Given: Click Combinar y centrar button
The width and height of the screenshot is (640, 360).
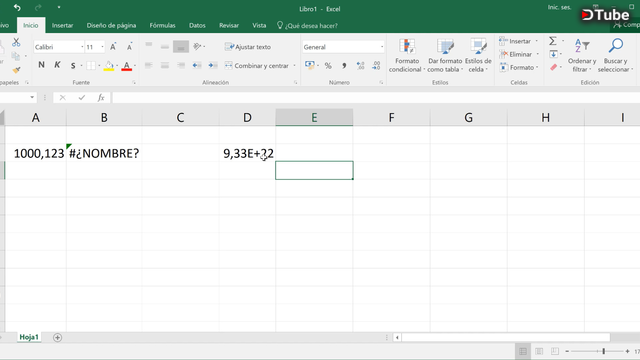Looking at the screenshot, I should click(x=257, y=66).
